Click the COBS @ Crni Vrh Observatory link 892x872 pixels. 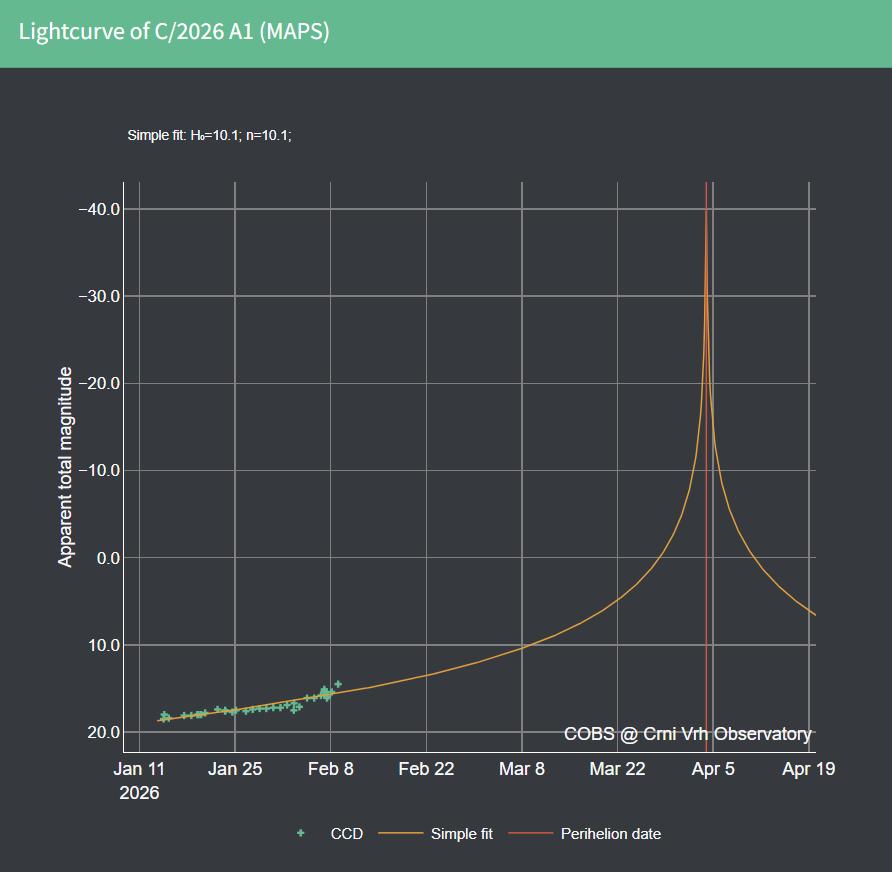(687, 733)
